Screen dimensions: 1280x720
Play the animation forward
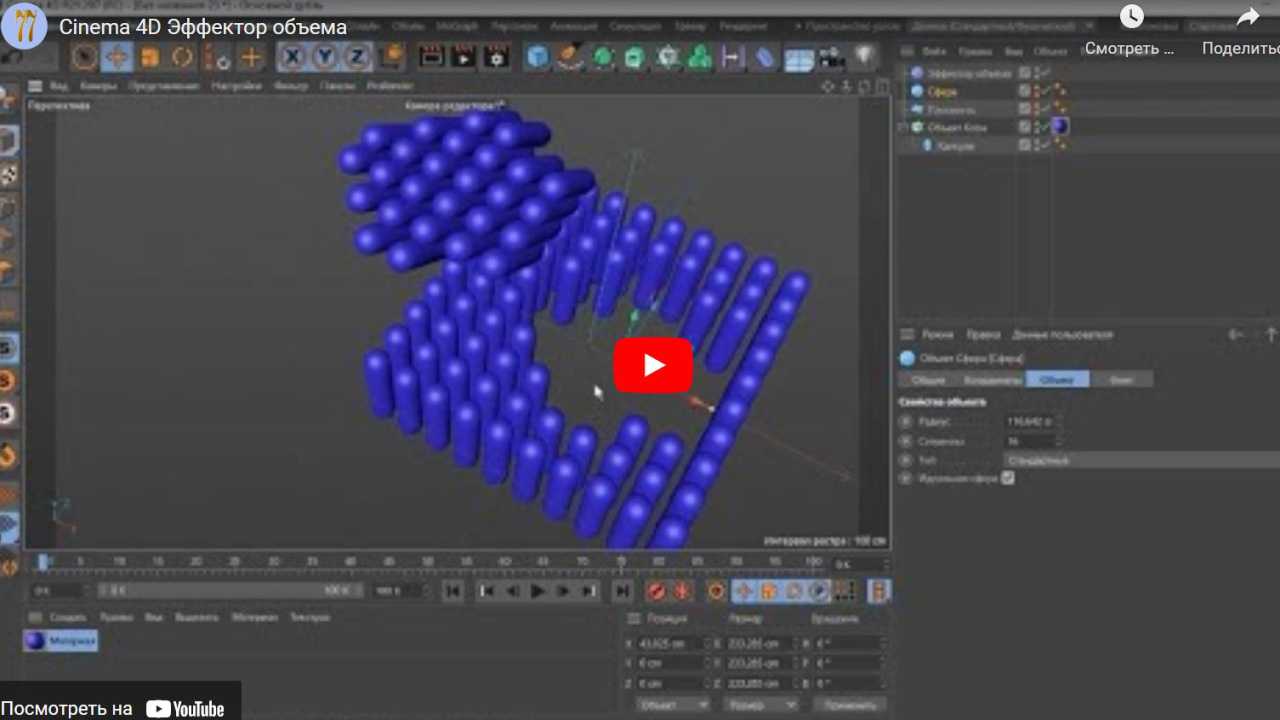click(538, 591)
